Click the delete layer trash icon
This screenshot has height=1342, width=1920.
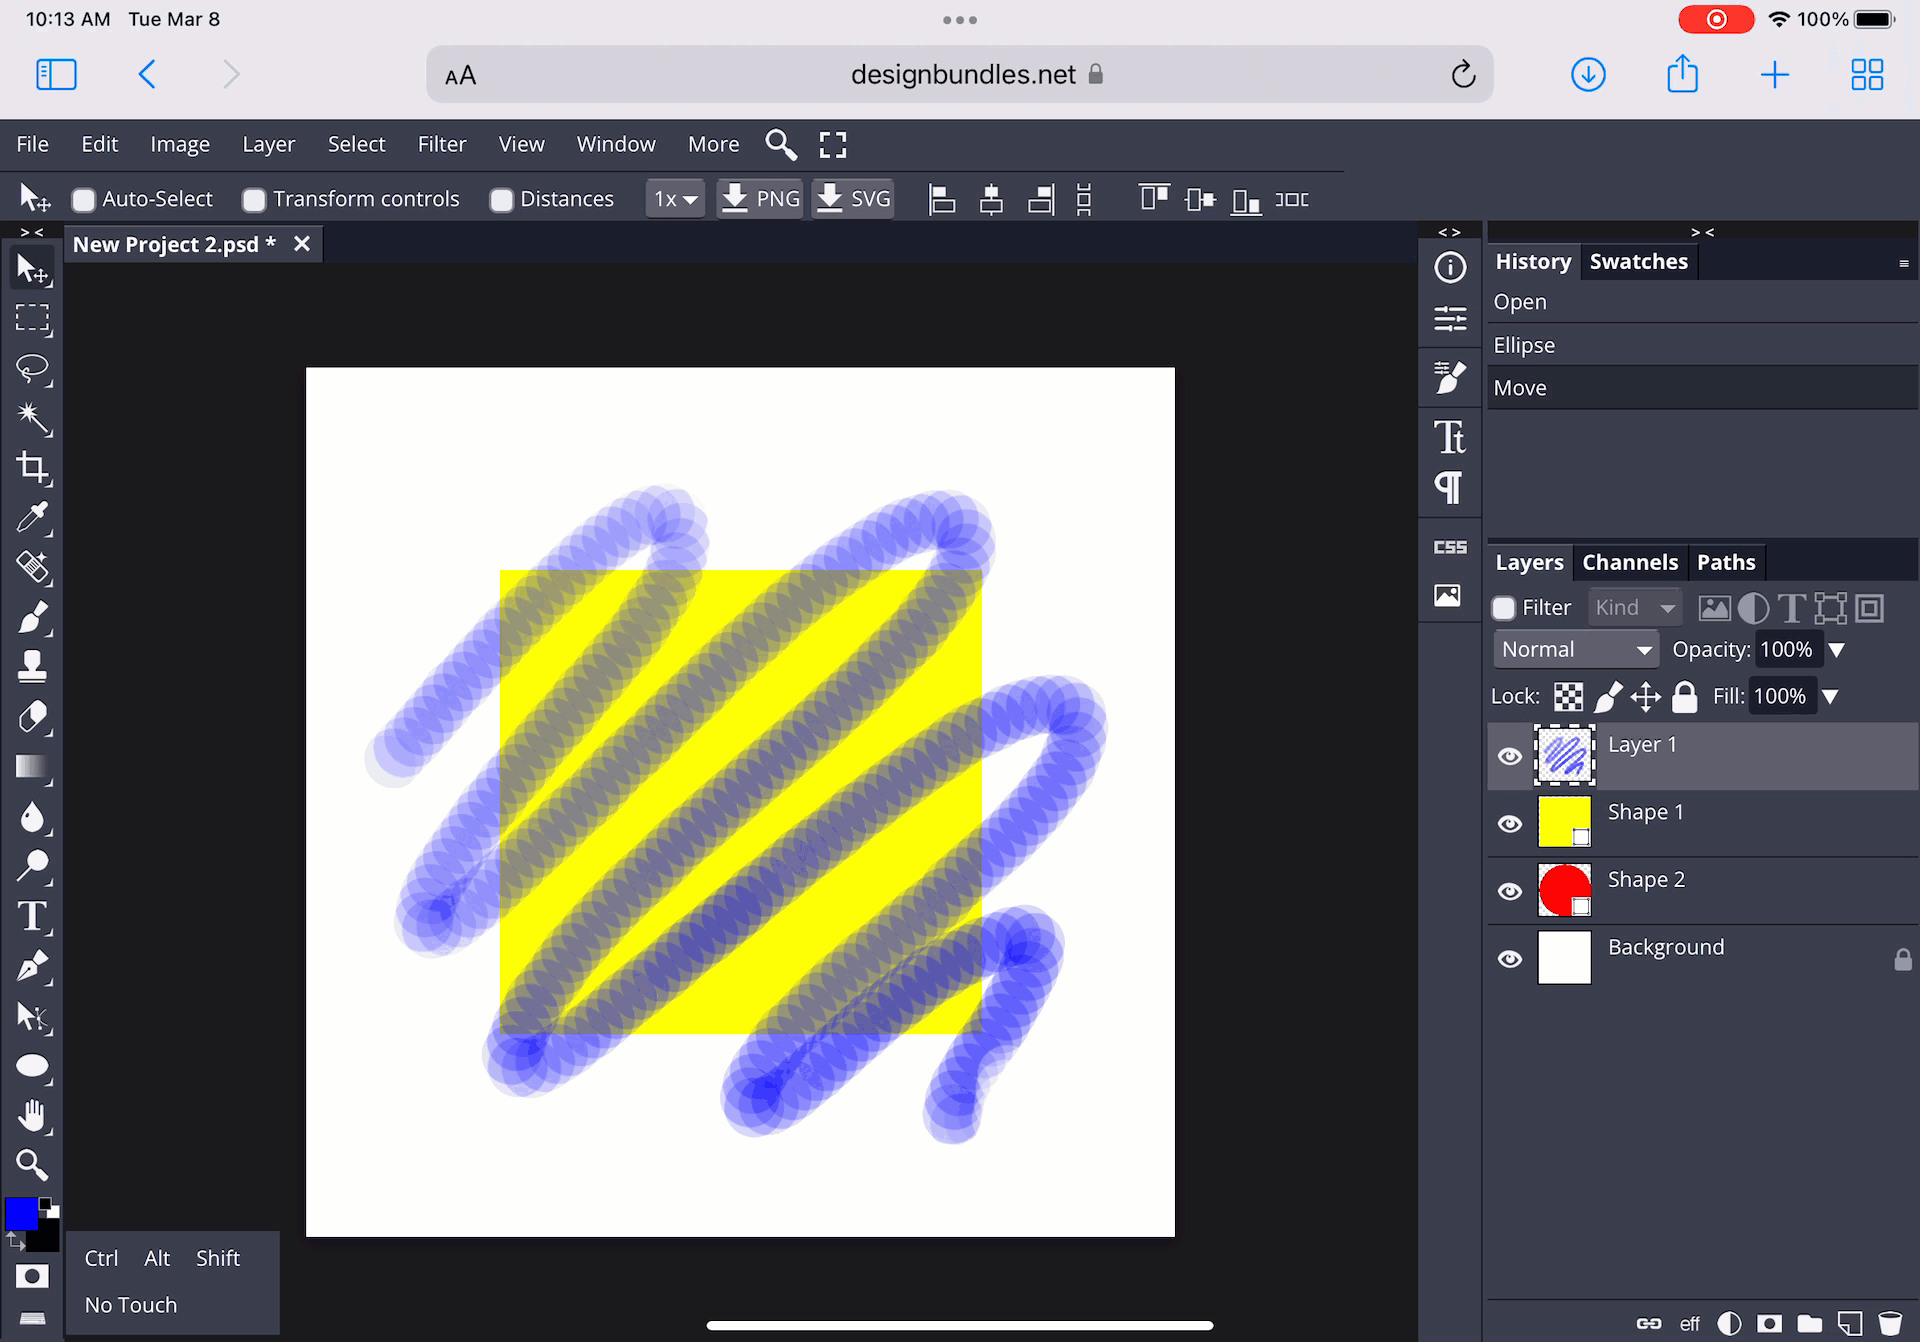coord(1889,1323)
